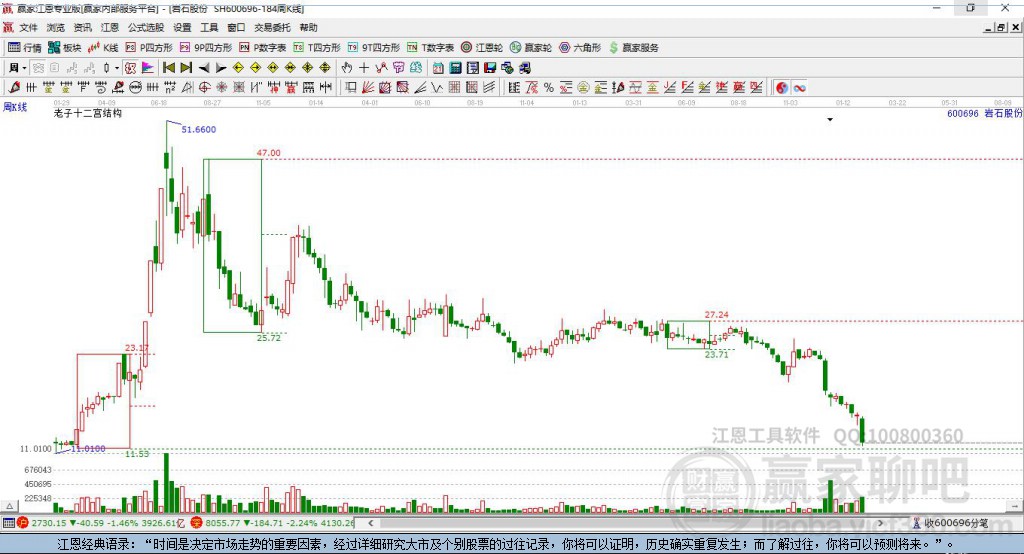Viewport: 1024px width, 554px height.
Task: Select the hand pan tool
Action: pyautogui.click(x=347, y=68)
